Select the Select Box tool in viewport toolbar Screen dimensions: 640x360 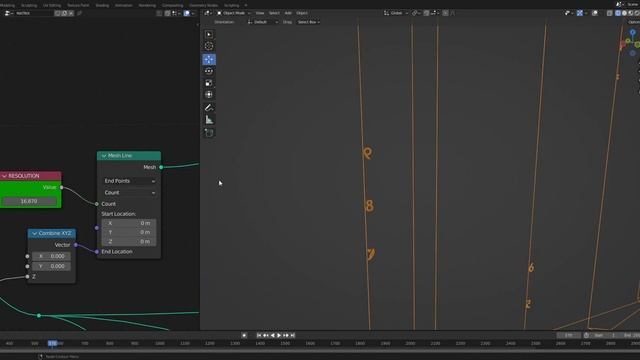click(209, 34)
